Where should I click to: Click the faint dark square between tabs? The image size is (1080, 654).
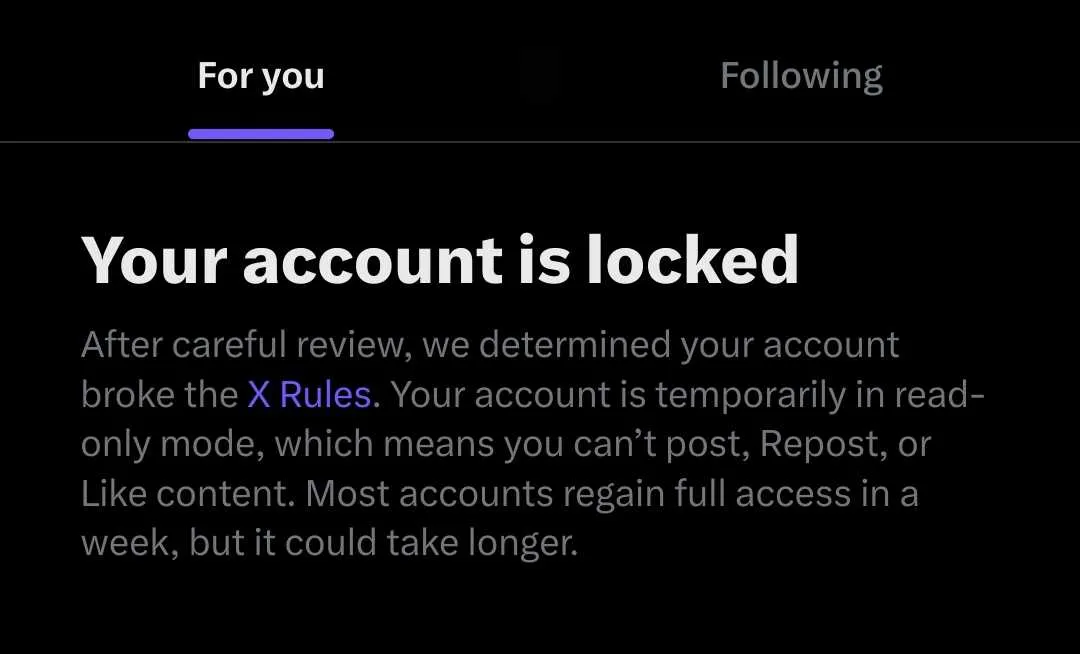[541, 77]
